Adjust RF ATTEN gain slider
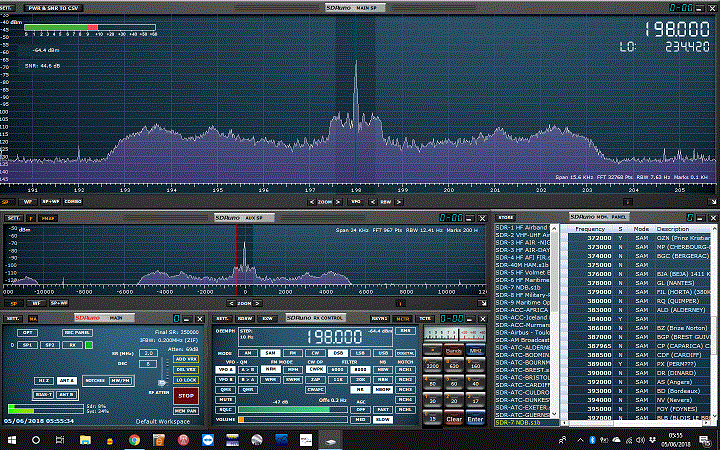Image resolution: width=720 pixels, height=450 pixels. click(162, 382)
